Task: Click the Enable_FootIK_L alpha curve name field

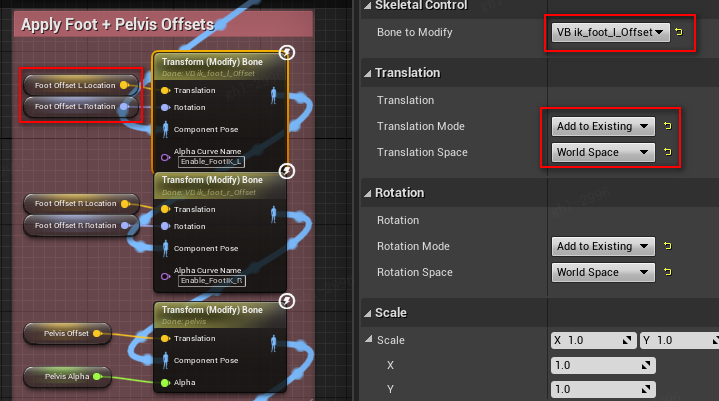Action: point(212,161)
